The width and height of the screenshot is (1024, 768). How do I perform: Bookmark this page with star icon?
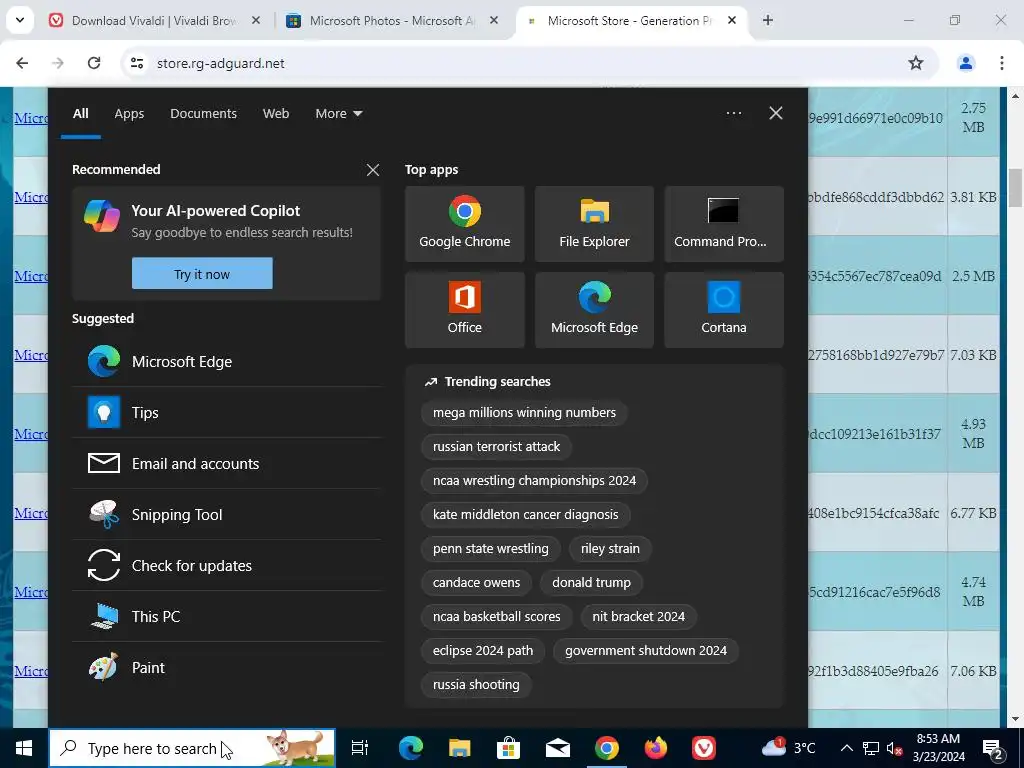916,63
